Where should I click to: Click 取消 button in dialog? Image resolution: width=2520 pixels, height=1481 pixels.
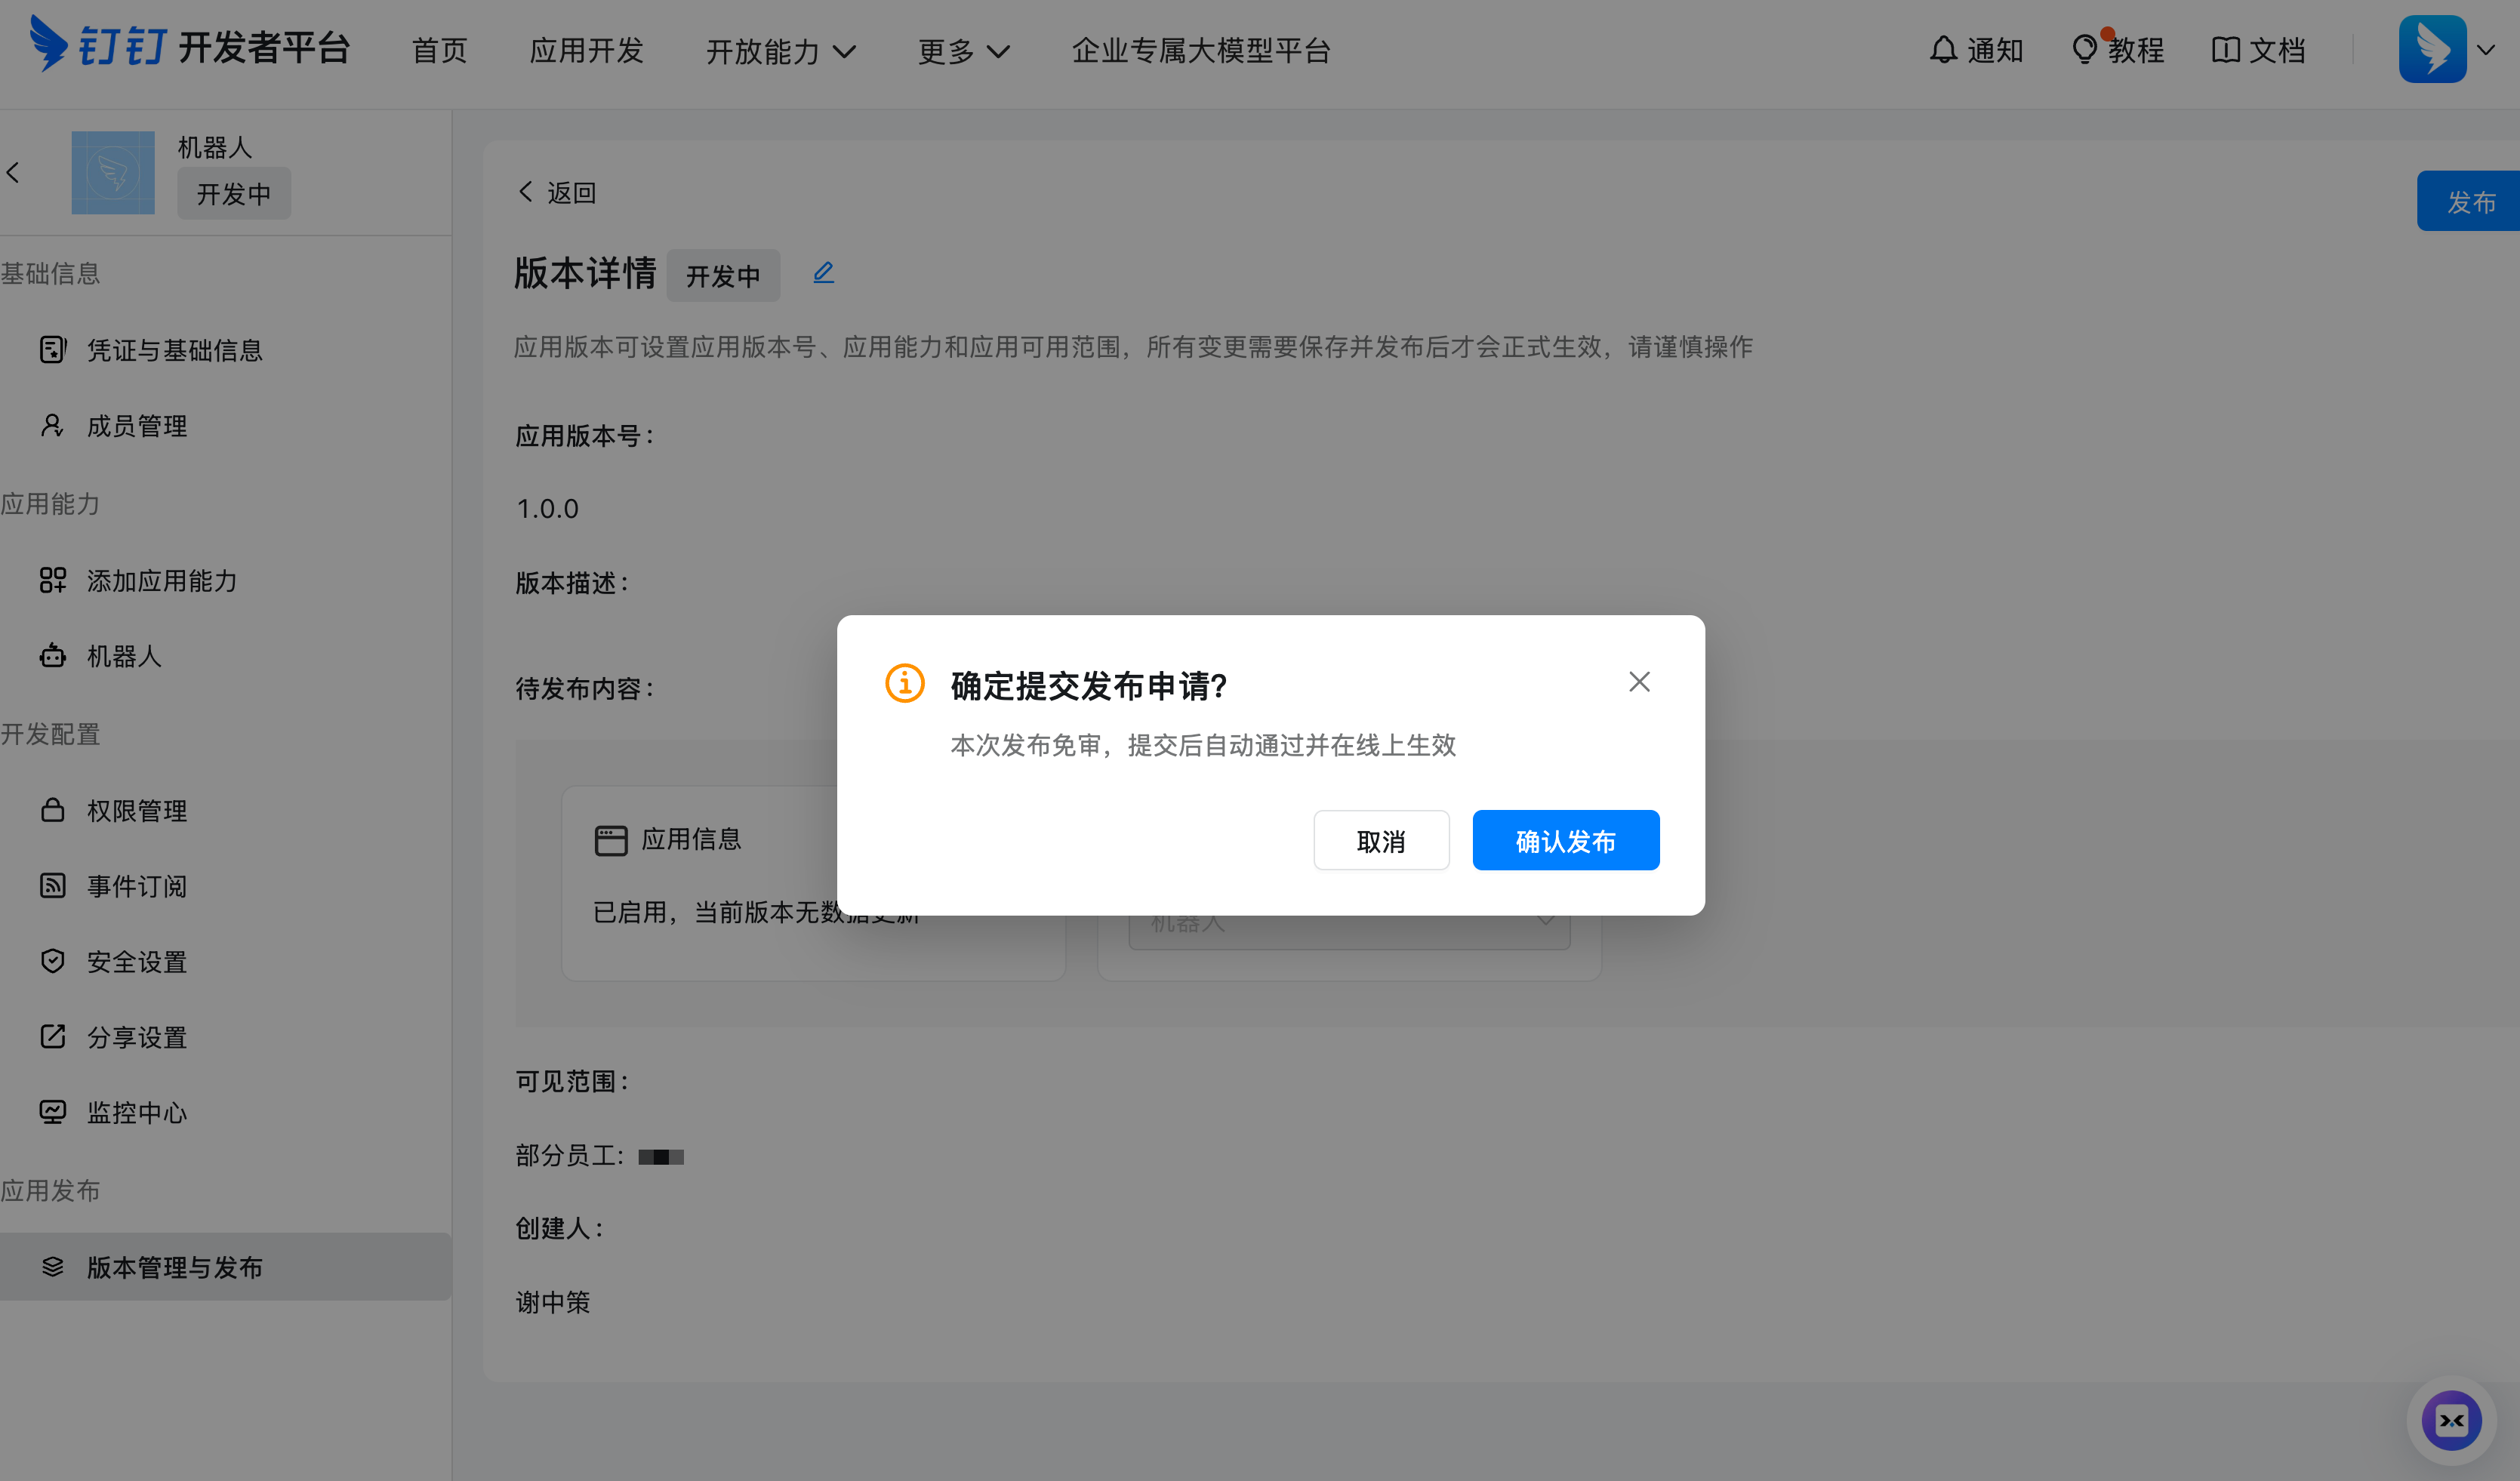pyautogui.click(x=1381, y=840)
